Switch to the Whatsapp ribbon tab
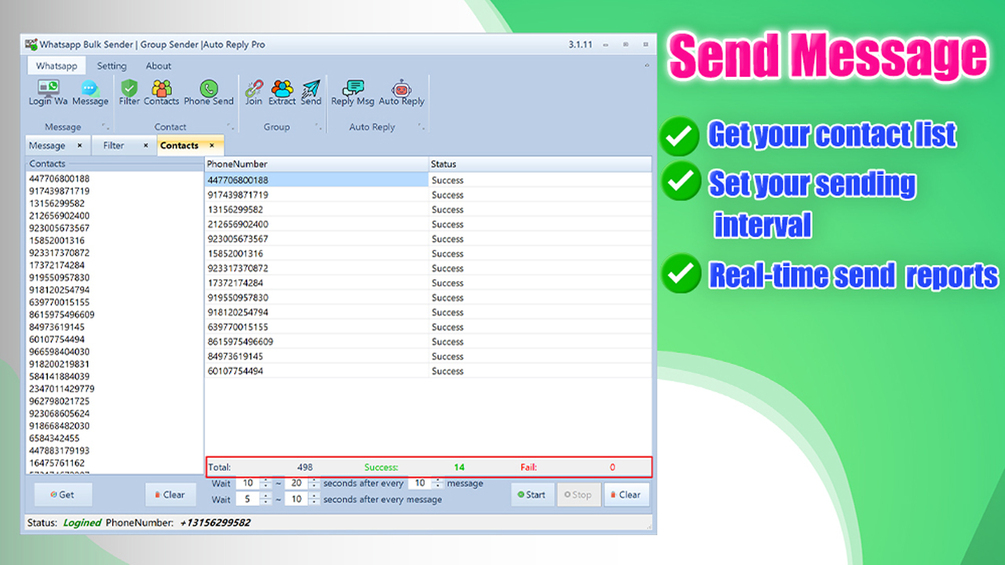The image size is (1005, 565). 56,65
